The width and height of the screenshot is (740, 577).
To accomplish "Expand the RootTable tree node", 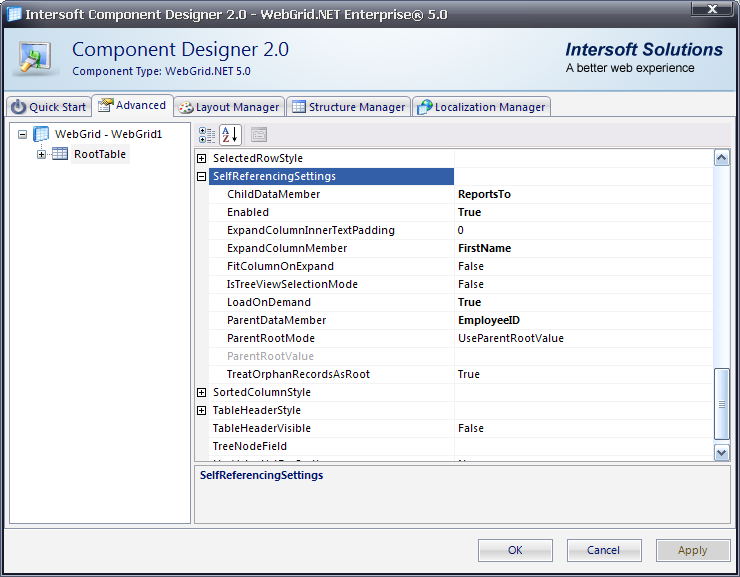I will [x=42, y=154].
